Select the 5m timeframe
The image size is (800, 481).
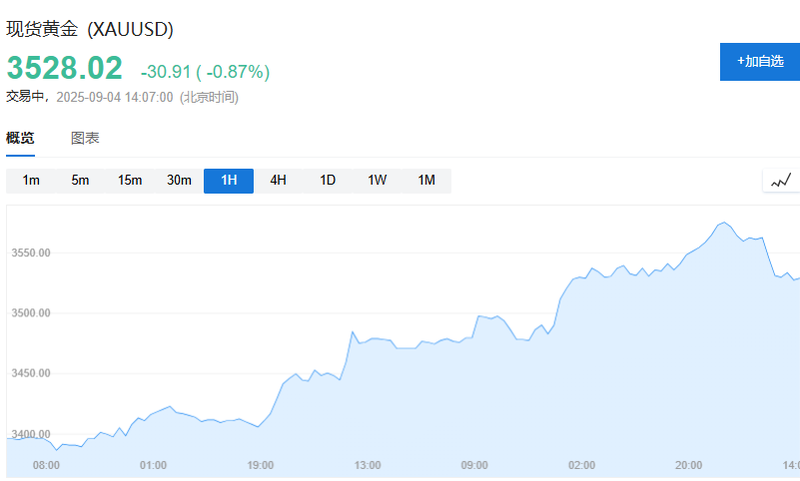coord(80,180)
